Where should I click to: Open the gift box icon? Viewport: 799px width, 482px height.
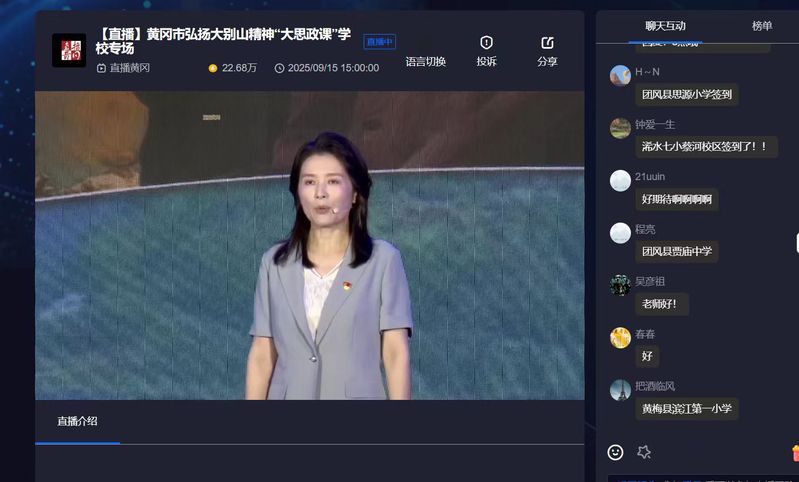(794, 452)
